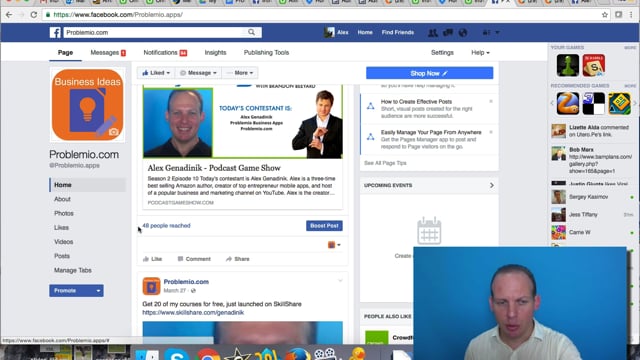640x360 pixels.
Task: Click the Problemio.com post avatar icon
Action: click(x=151, y=286)
